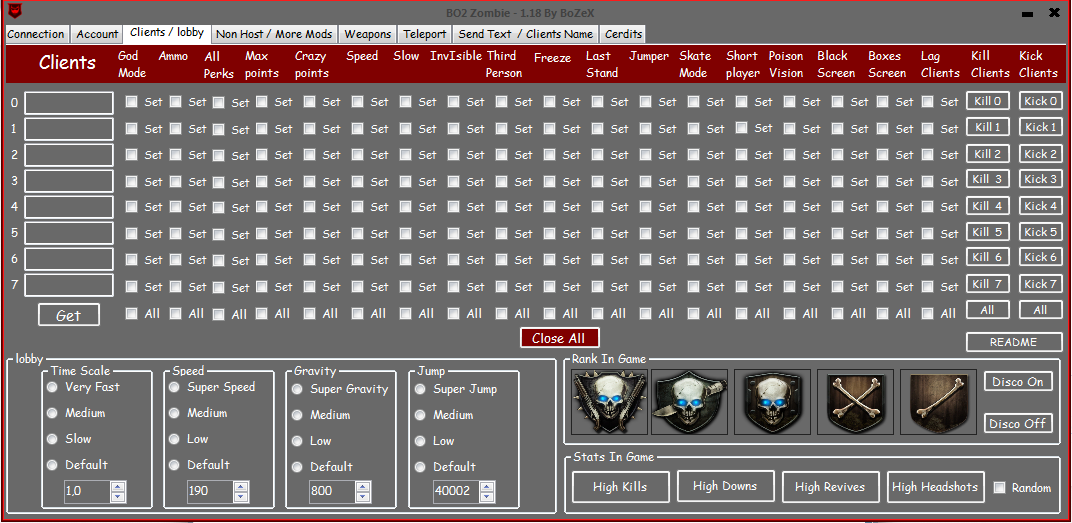Decrease Time Scale value with down arrow
This screenshot has height=523, width=1072.
118,496
